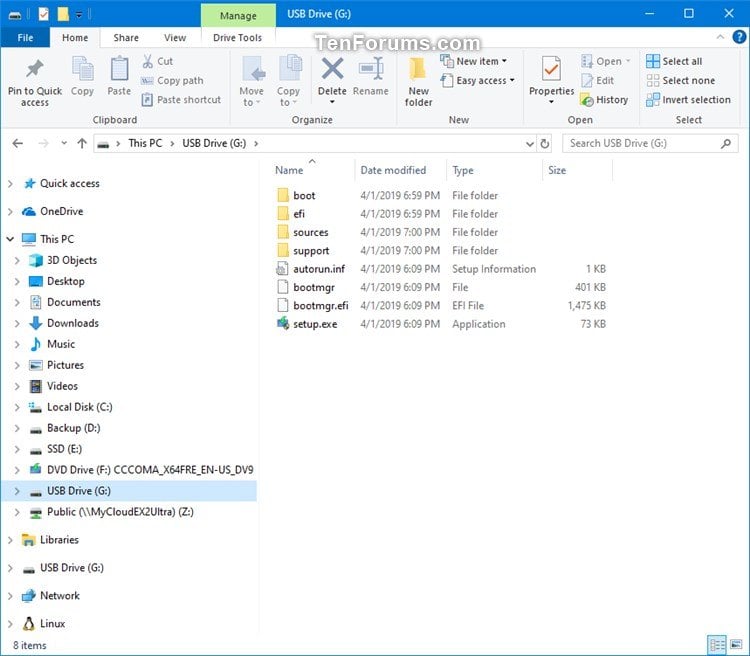
Task: Select the support folder
Action: click(311, 250)
